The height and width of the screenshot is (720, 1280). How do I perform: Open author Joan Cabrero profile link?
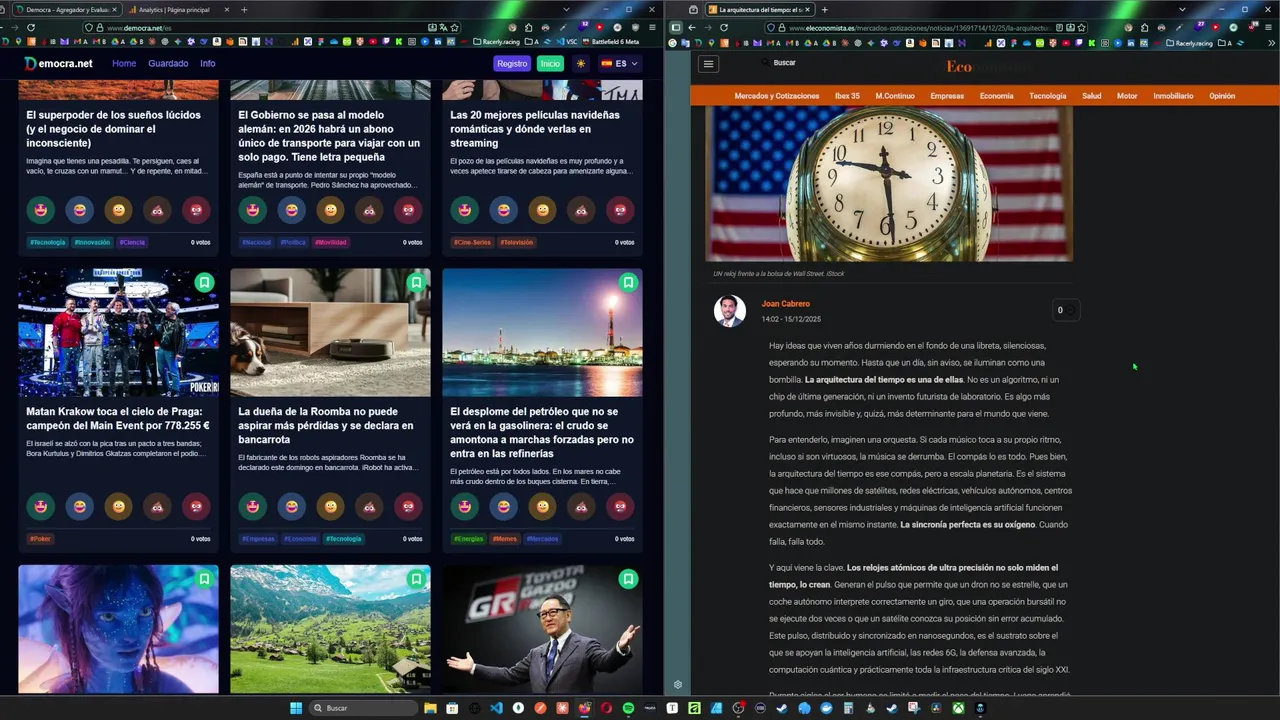click(x=786, y=304)
